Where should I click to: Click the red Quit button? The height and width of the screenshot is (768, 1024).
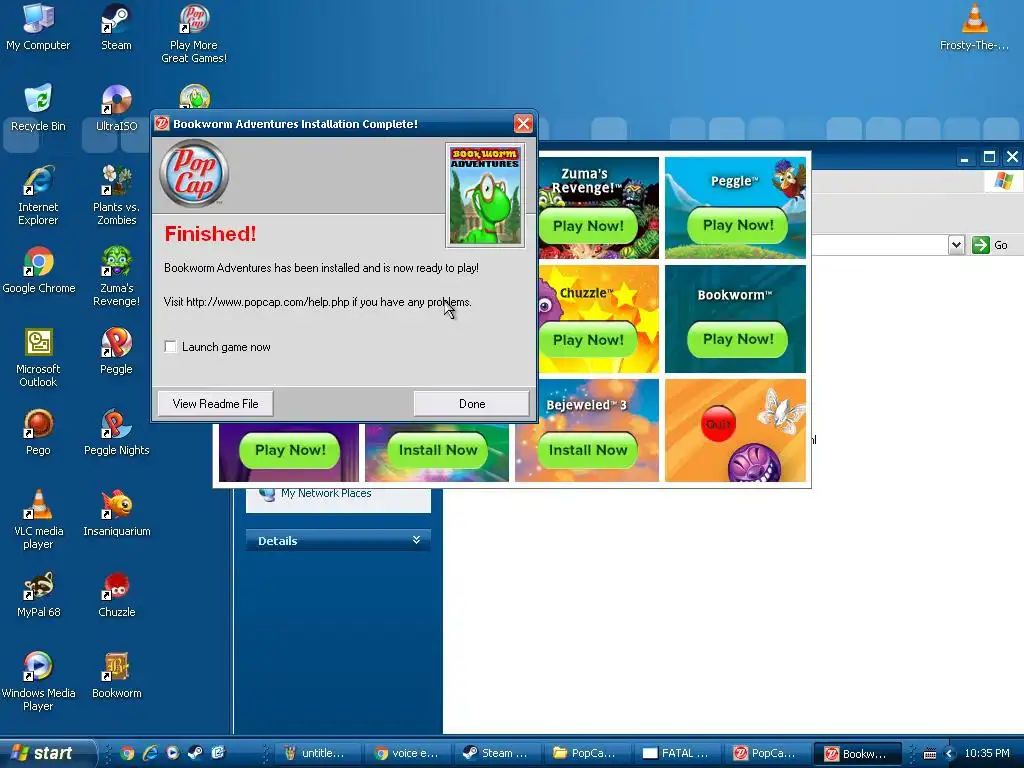pos(718,424)
